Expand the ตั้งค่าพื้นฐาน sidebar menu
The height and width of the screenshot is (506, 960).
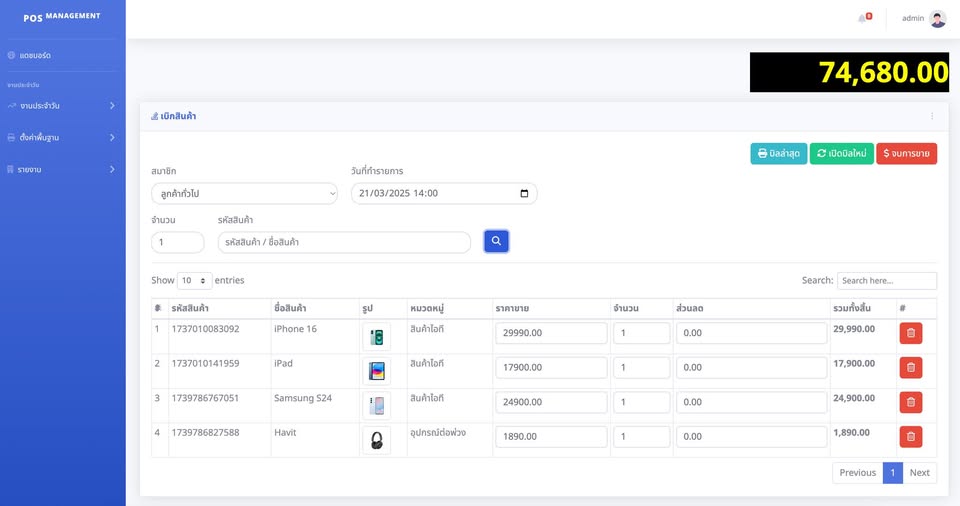coord(62,137)
